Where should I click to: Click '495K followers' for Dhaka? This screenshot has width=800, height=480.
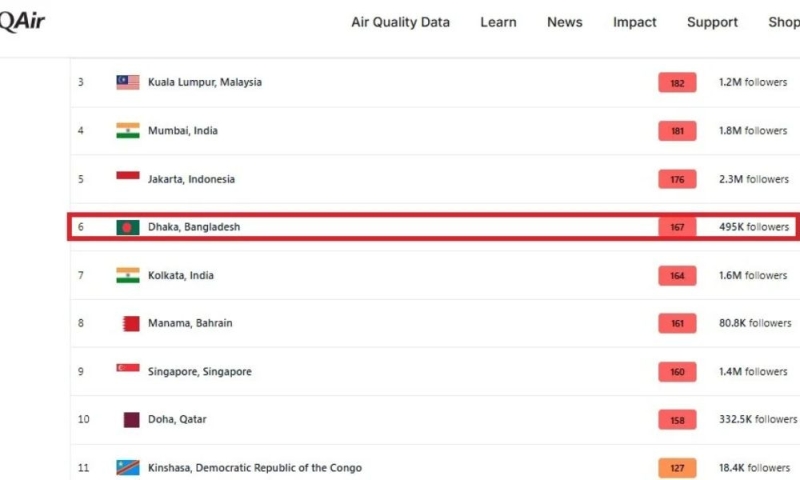coord(754,227)
